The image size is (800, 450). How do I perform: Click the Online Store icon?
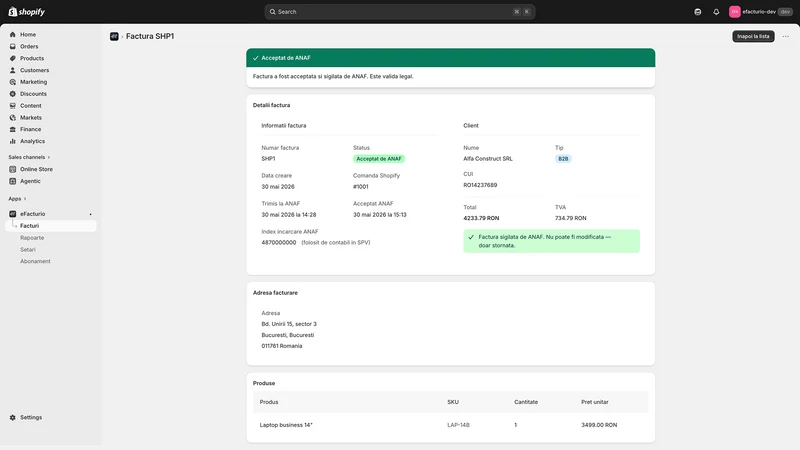tap(13, 169)
